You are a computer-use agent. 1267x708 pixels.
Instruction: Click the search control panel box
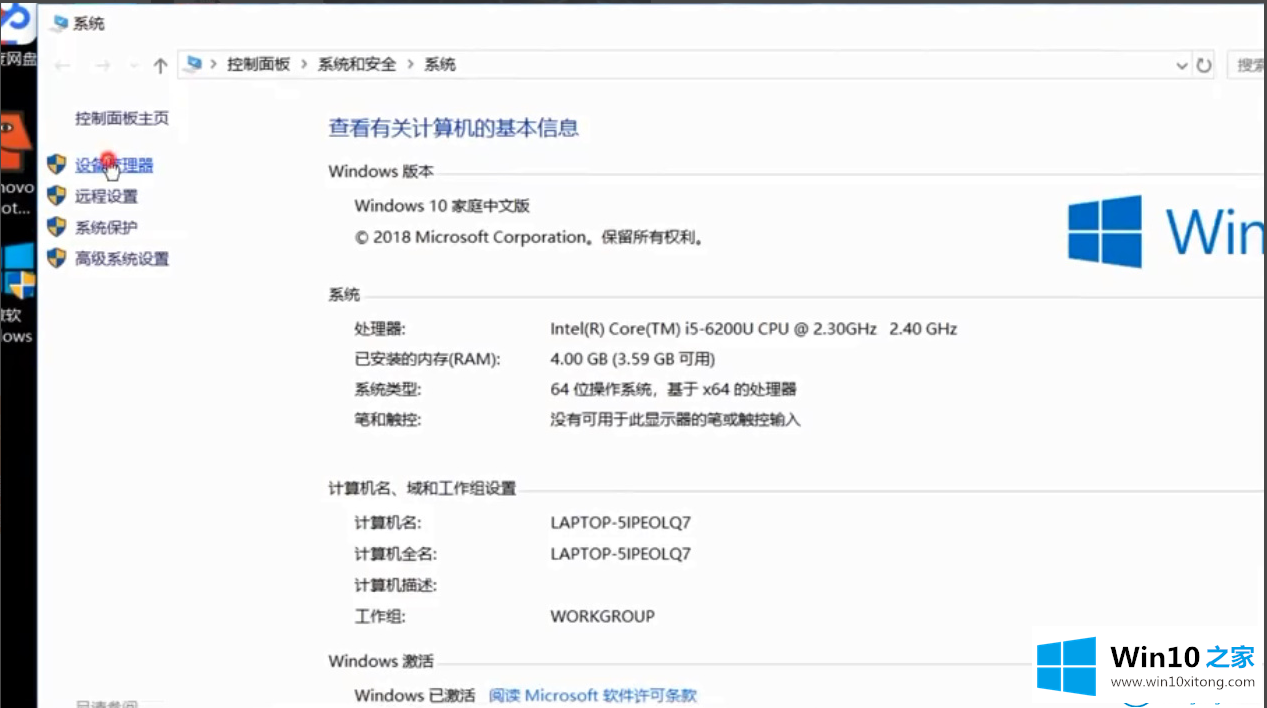pos(1246,65)
